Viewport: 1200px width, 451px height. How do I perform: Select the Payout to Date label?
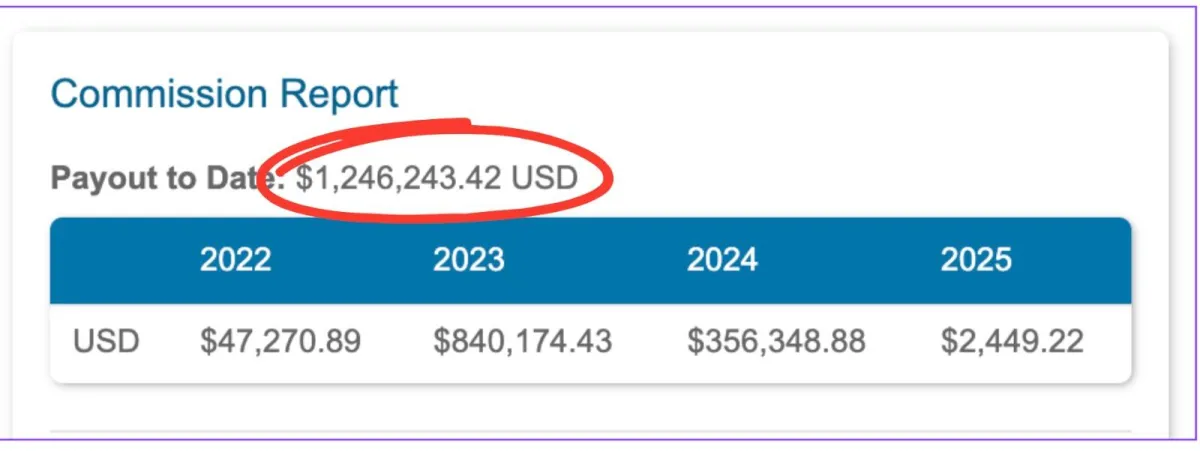[x=167, y=179]
